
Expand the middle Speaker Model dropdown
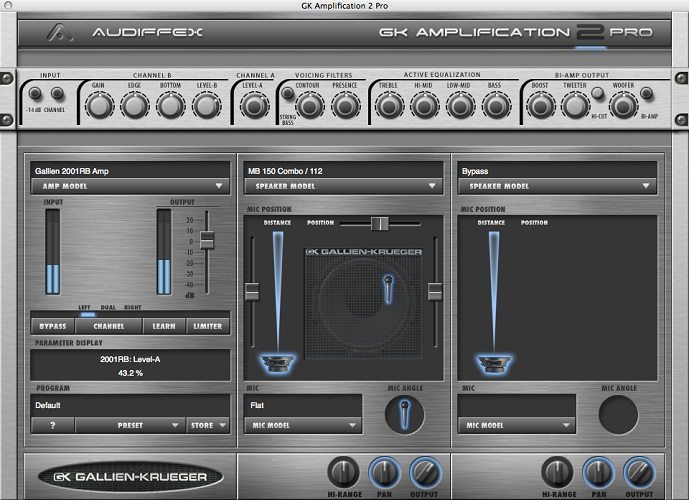343,186
